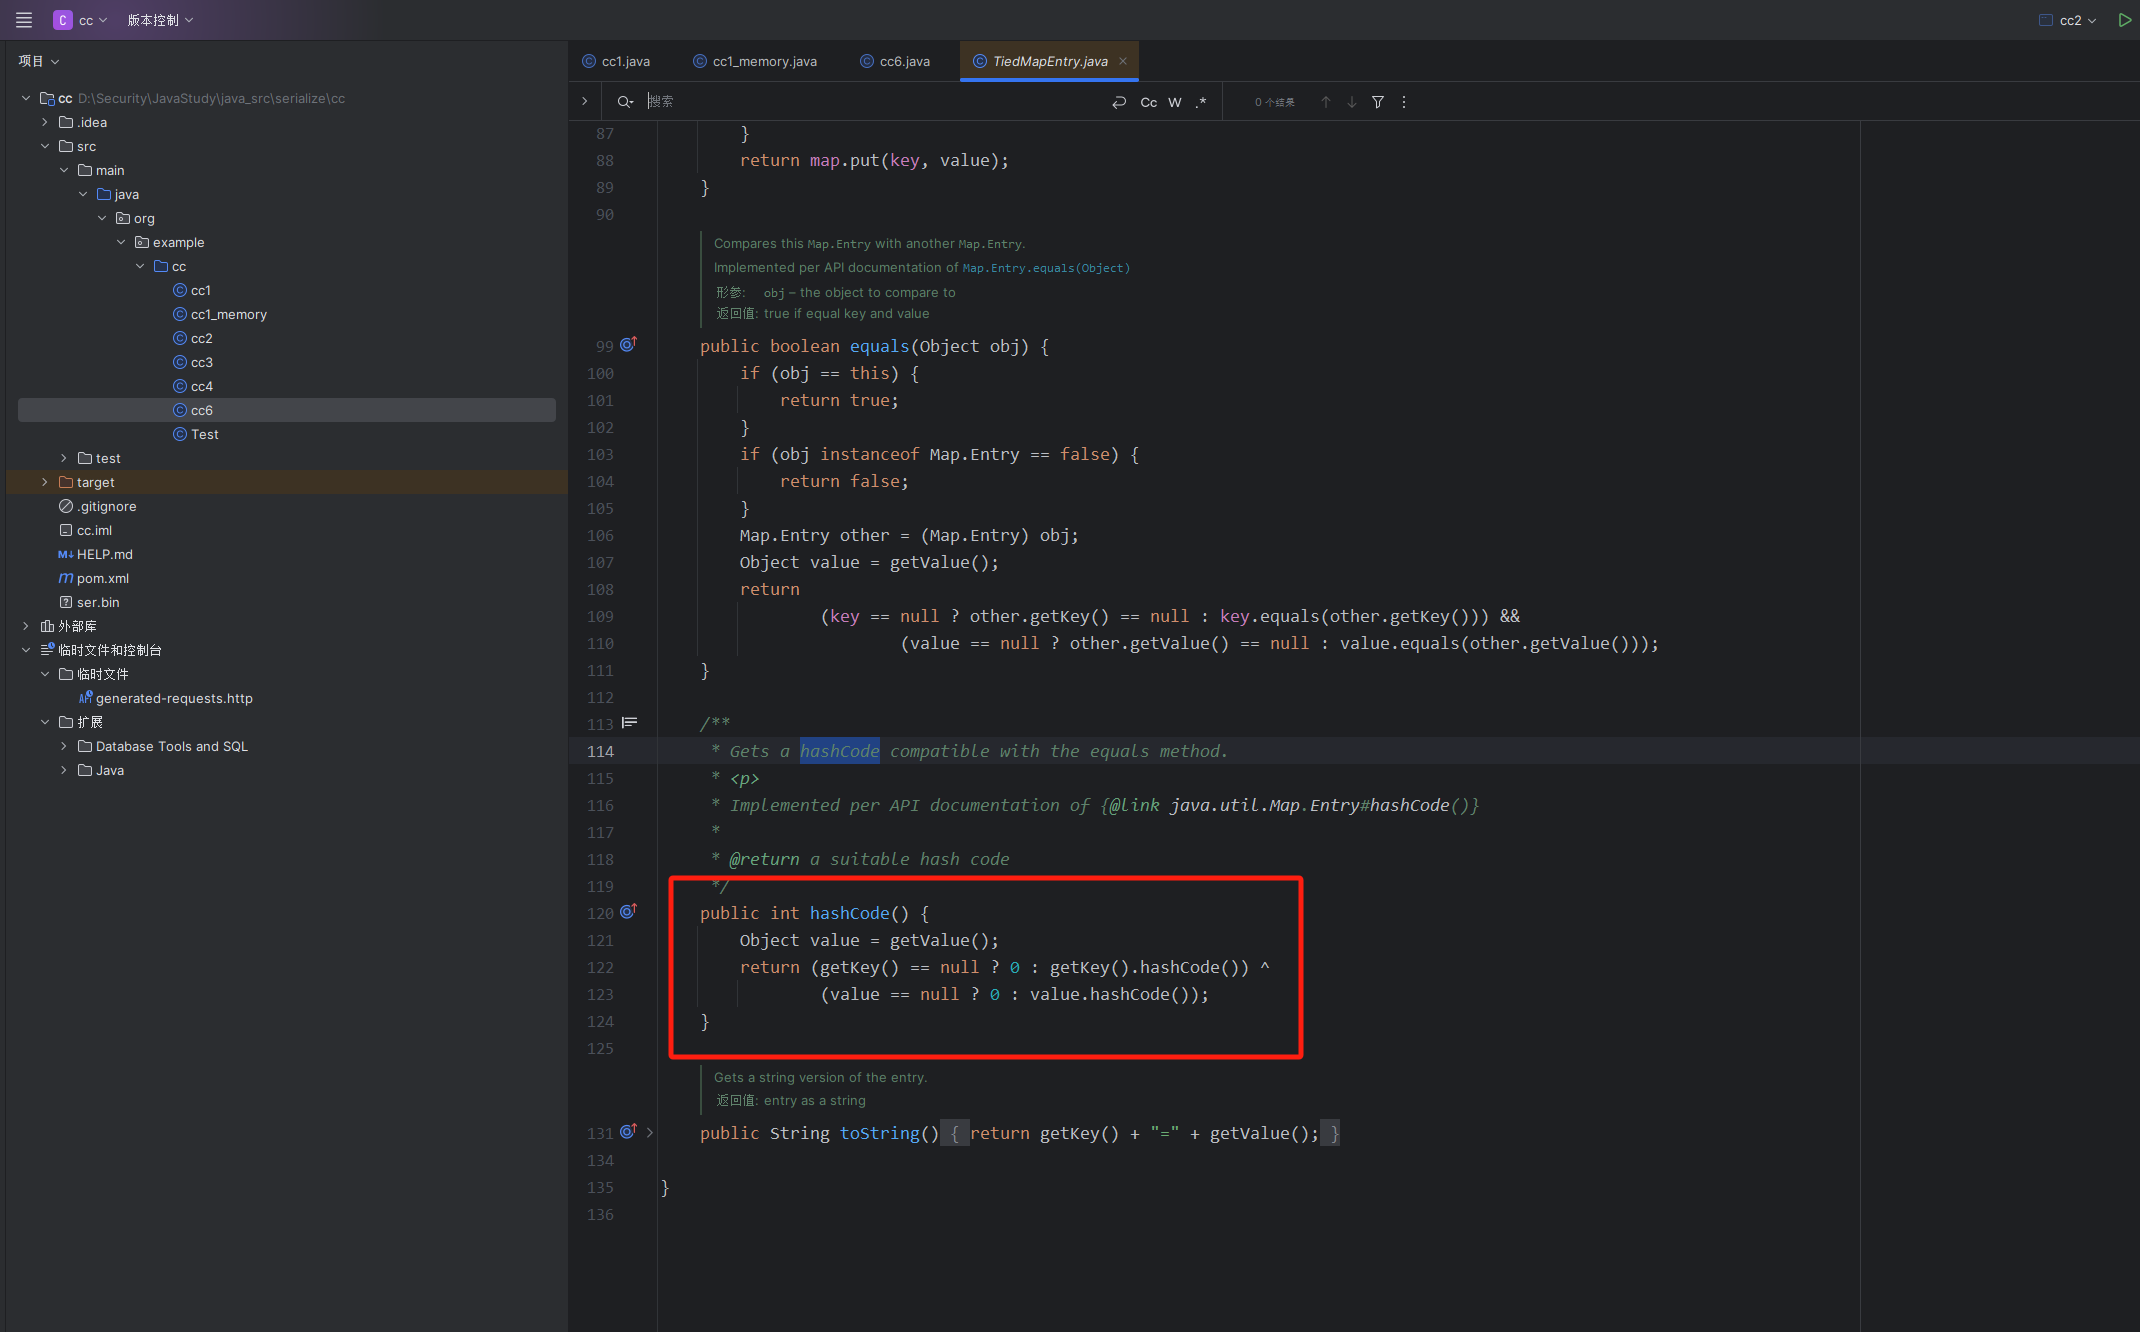Expand the target folder
This screenshot has height=1332, width=2140.
coord(45,482)
